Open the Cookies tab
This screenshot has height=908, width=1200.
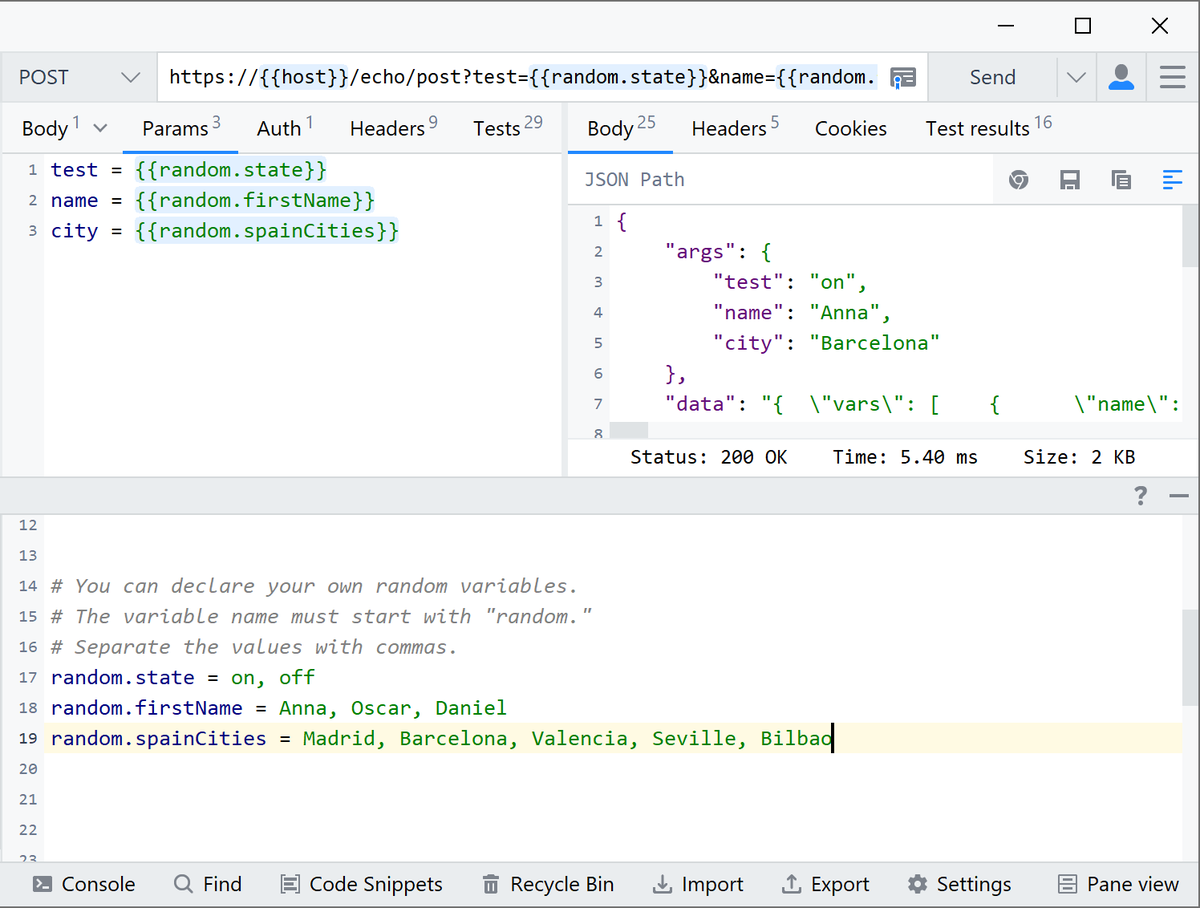[851, 128]
